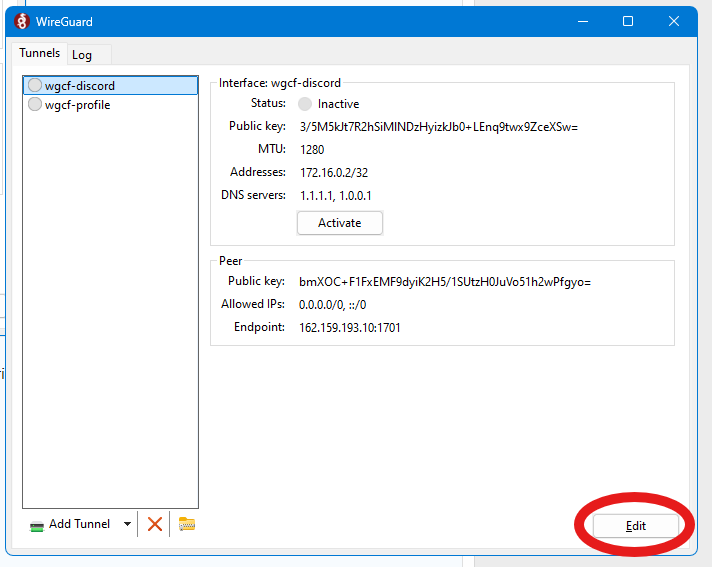
Task: Click the grey Inactive status indicator
Action: click(x=305, y=104)
